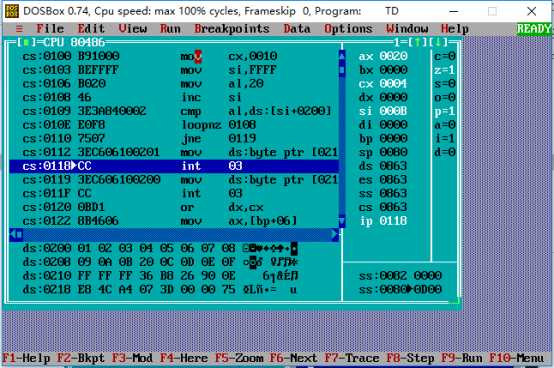
Task: Select the ds:0208 data dump row
Action: click(x=160, y=262)
